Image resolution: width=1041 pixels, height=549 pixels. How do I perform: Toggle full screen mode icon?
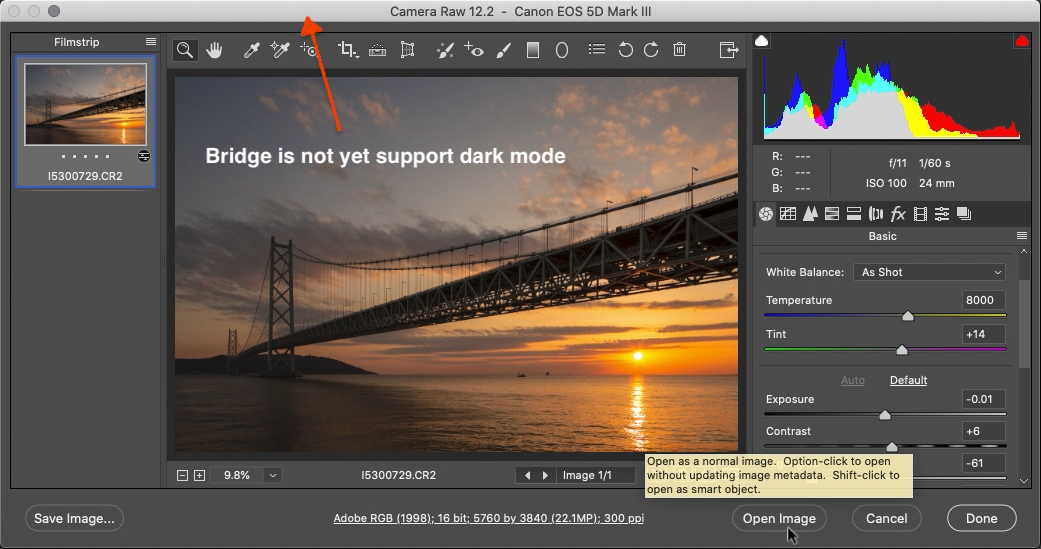(728, 50)
